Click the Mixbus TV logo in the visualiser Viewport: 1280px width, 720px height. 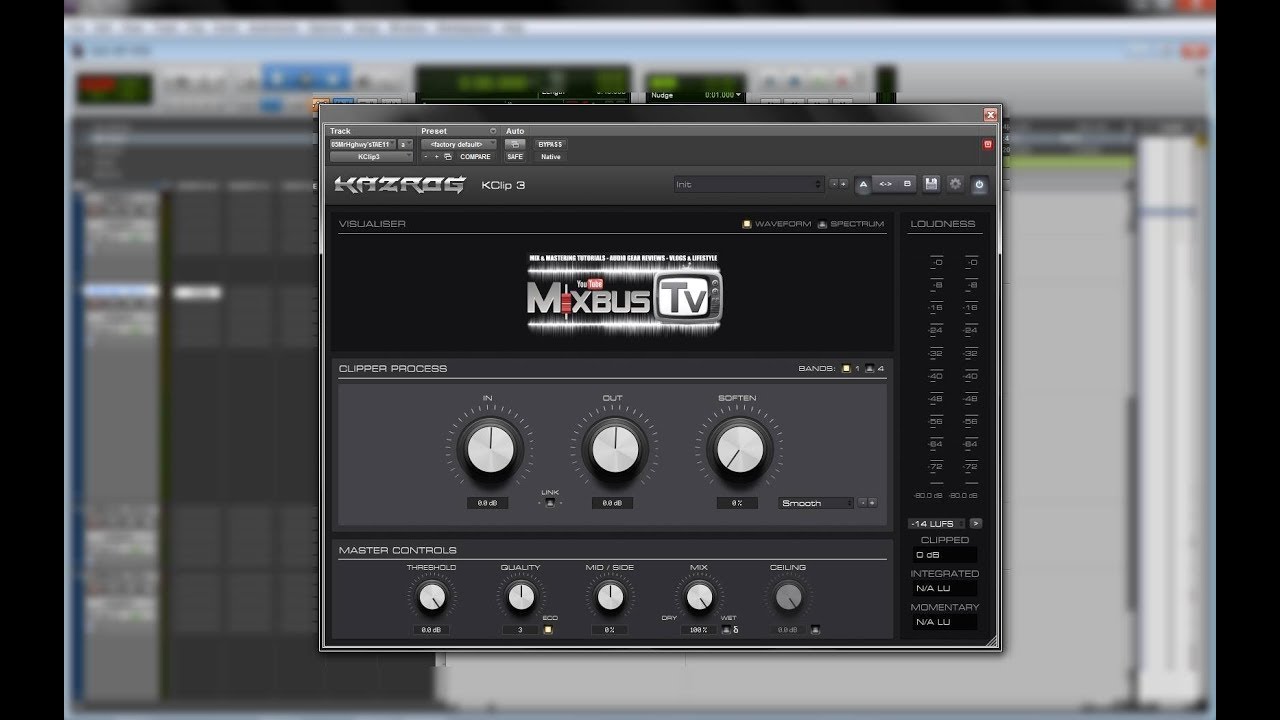(x=625, y=296)
